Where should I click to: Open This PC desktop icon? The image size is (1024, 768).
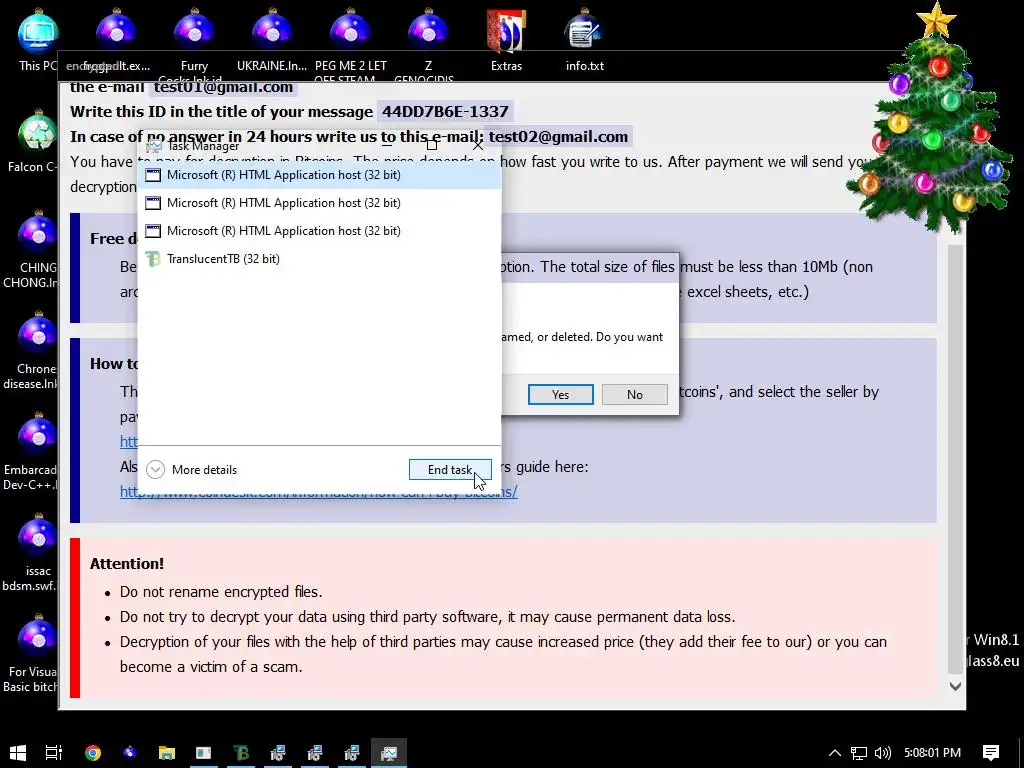[x=38, y=39]
